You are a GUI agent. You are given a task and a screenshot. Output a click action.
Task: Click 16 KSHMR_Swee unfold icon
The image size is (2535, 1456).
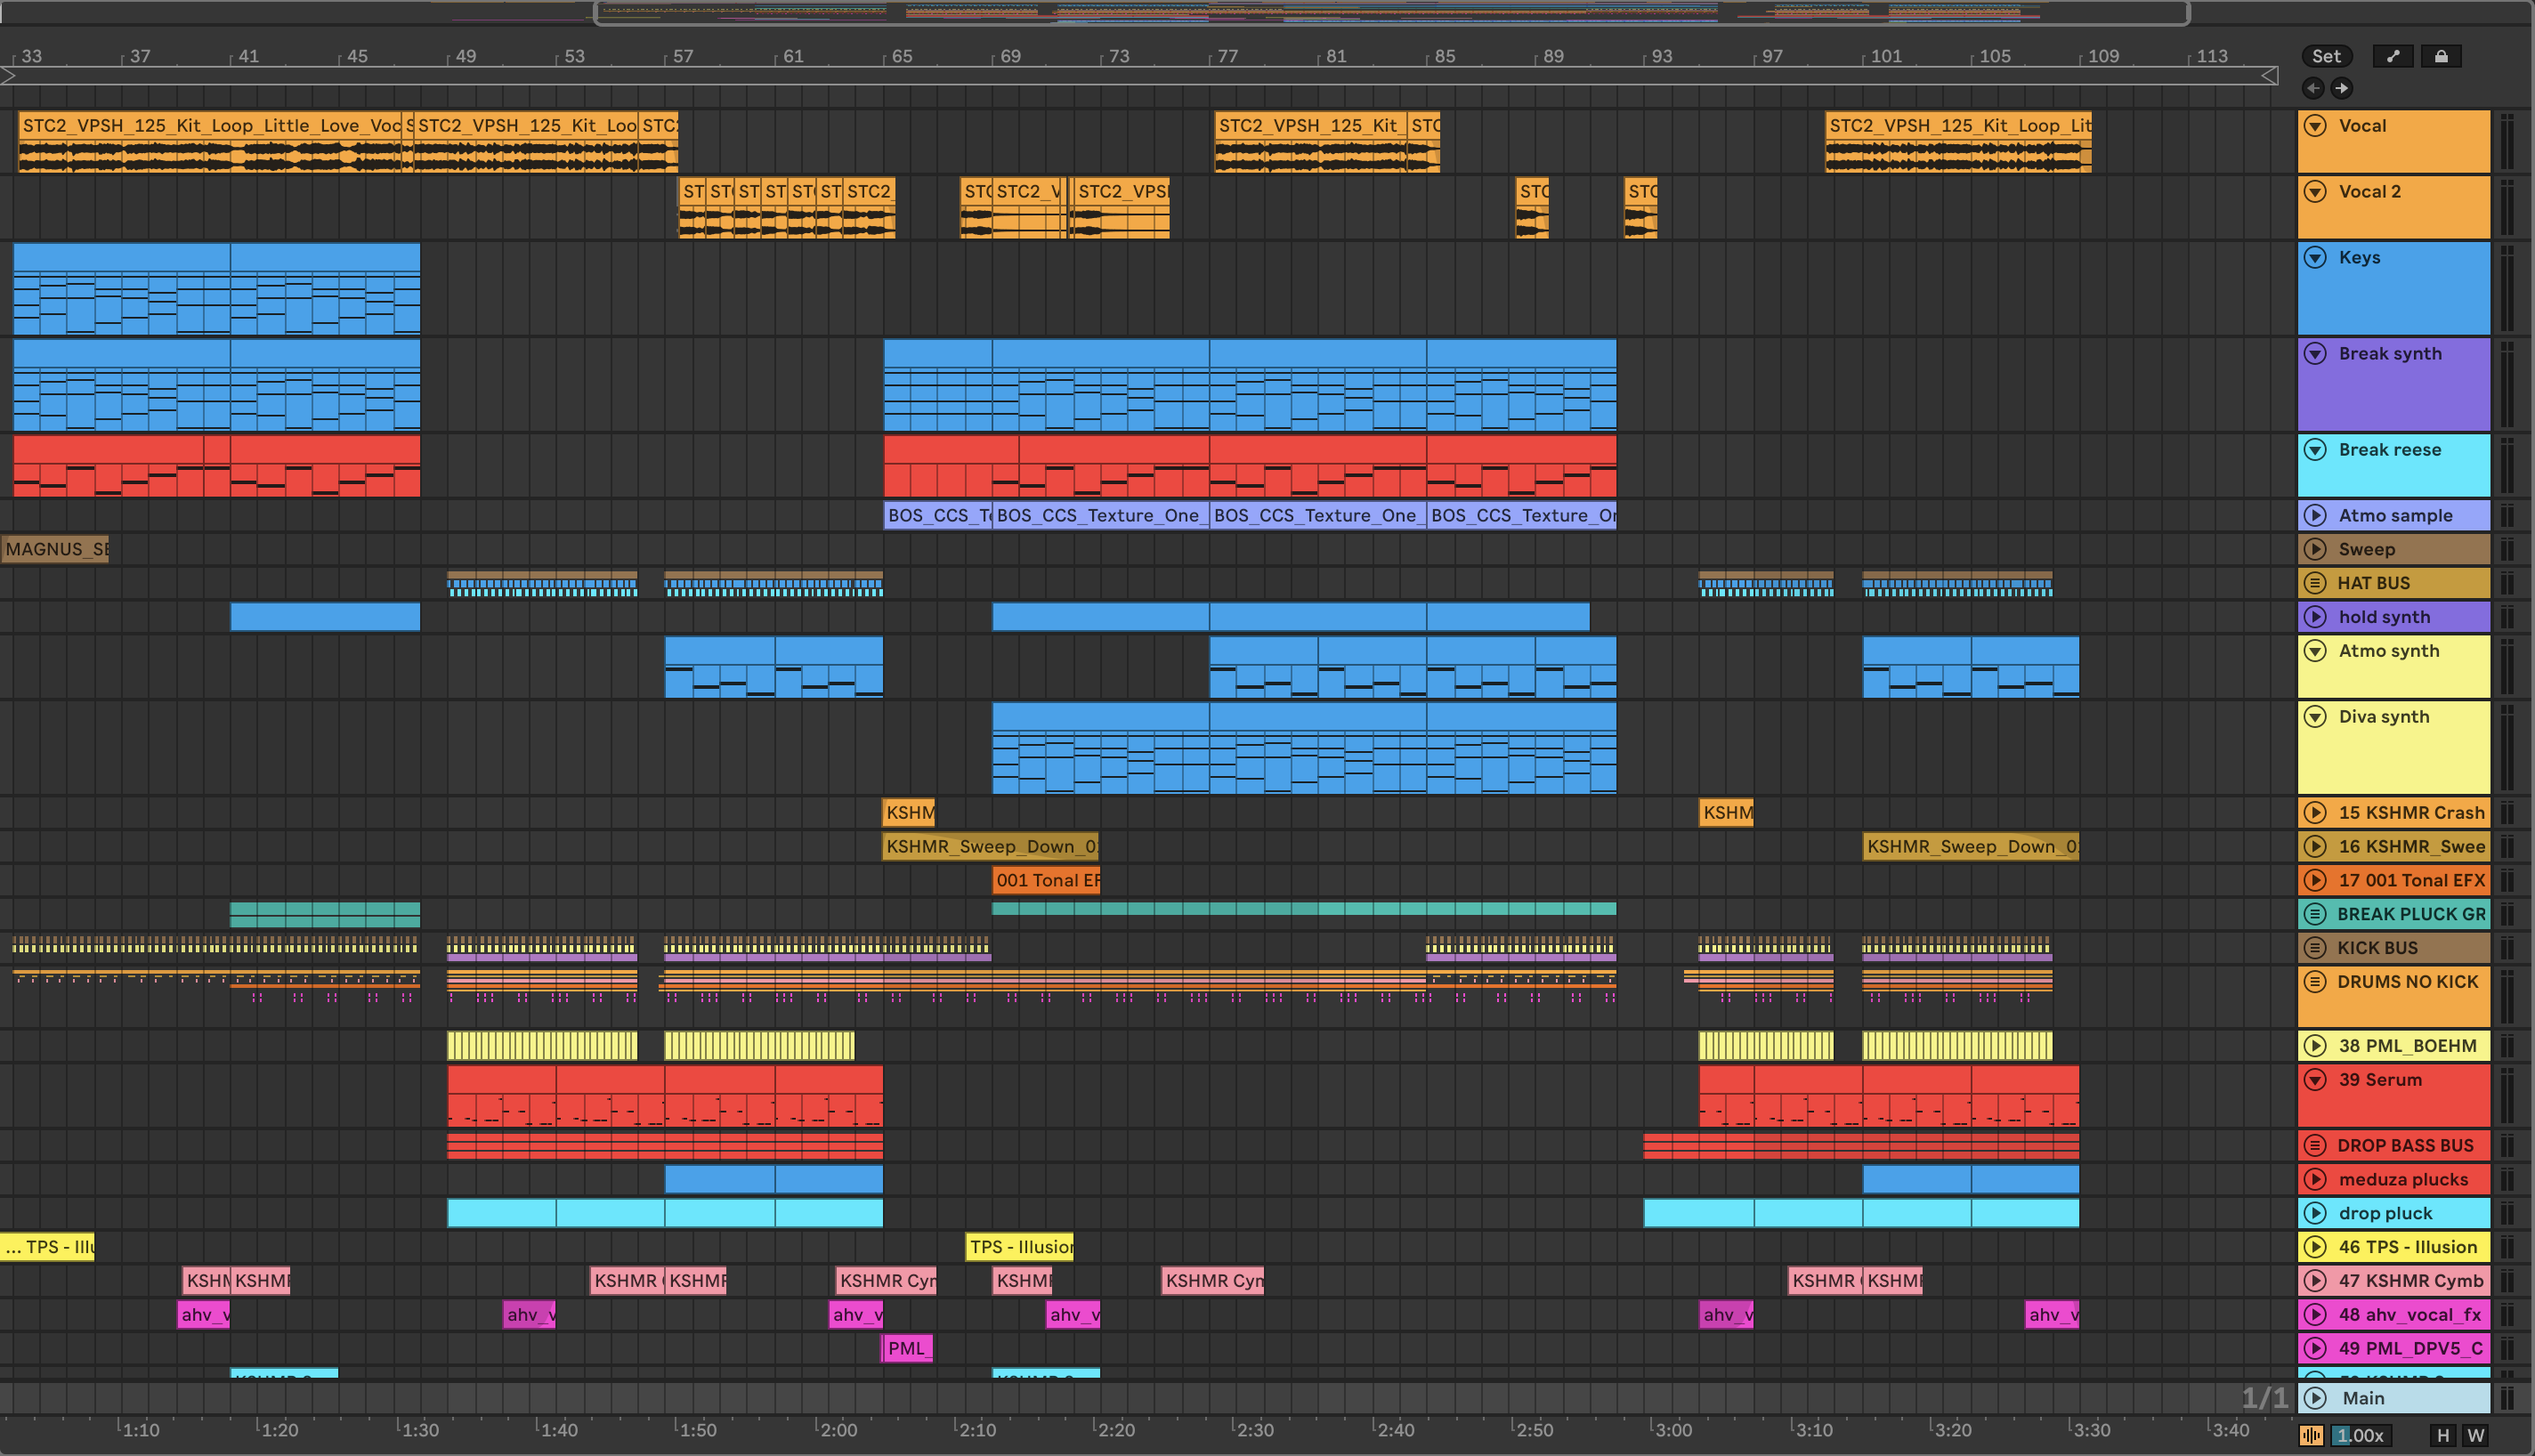click(x=2316, y=846)
